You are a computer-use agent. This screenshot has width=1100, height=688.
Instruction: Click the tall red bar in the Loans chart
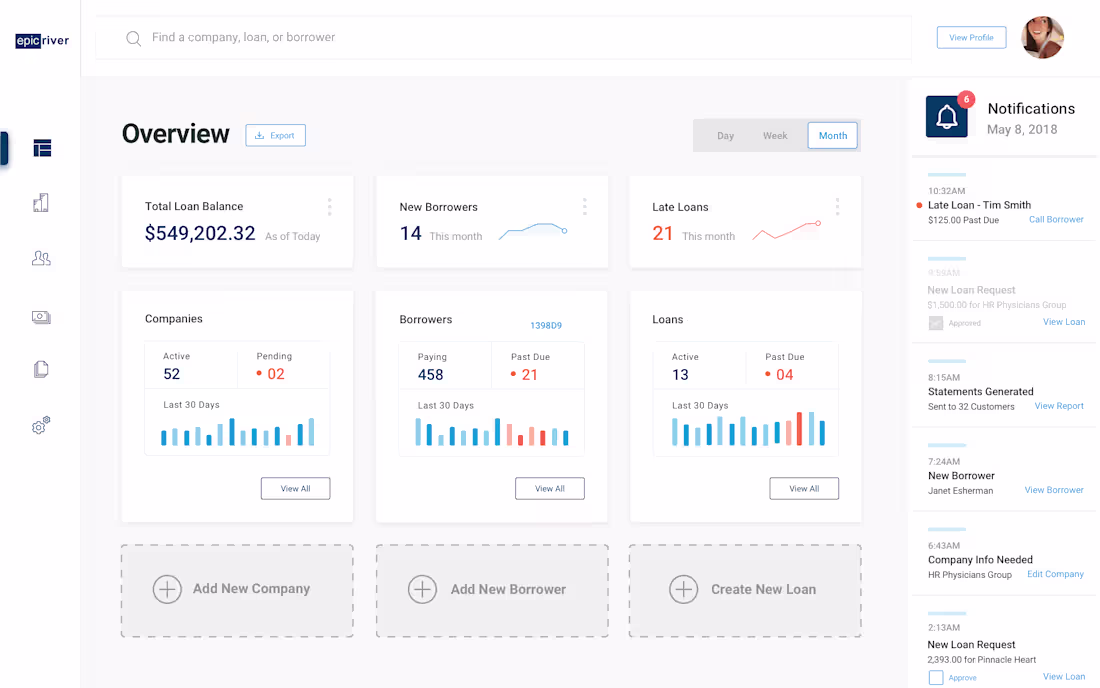click(799, 429)
